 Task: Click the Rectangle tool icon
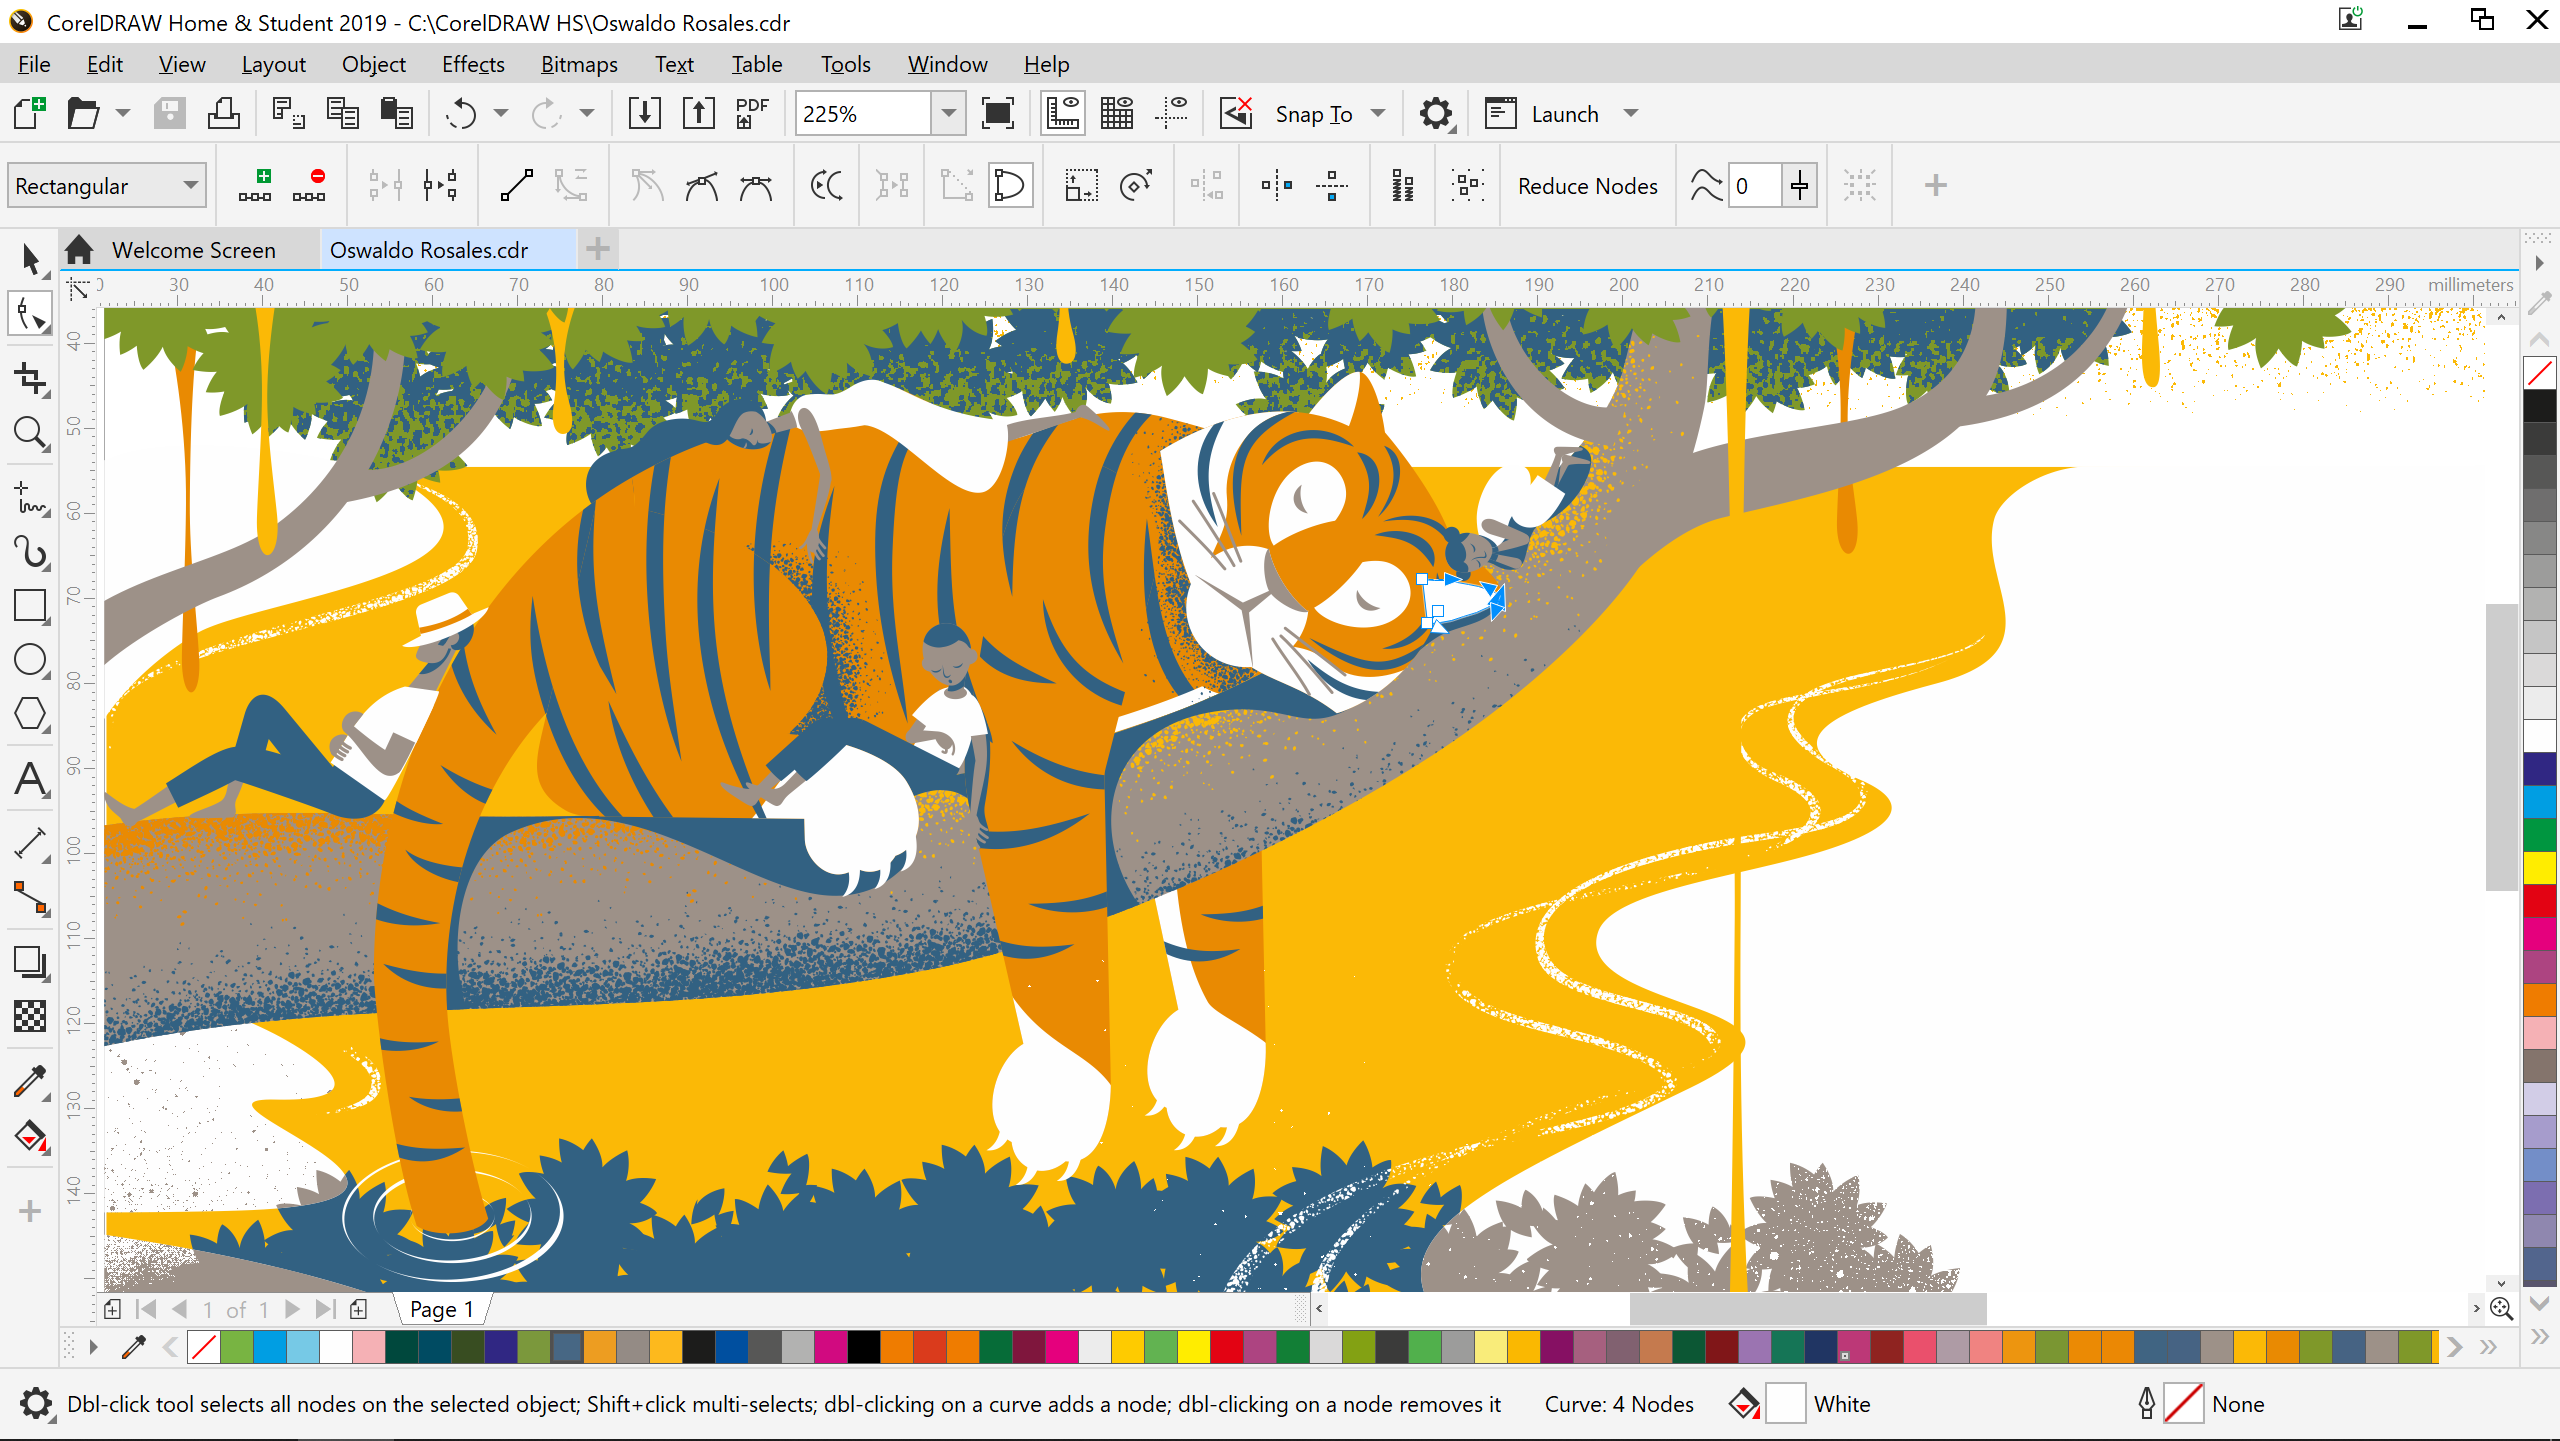tap(30, 605)
